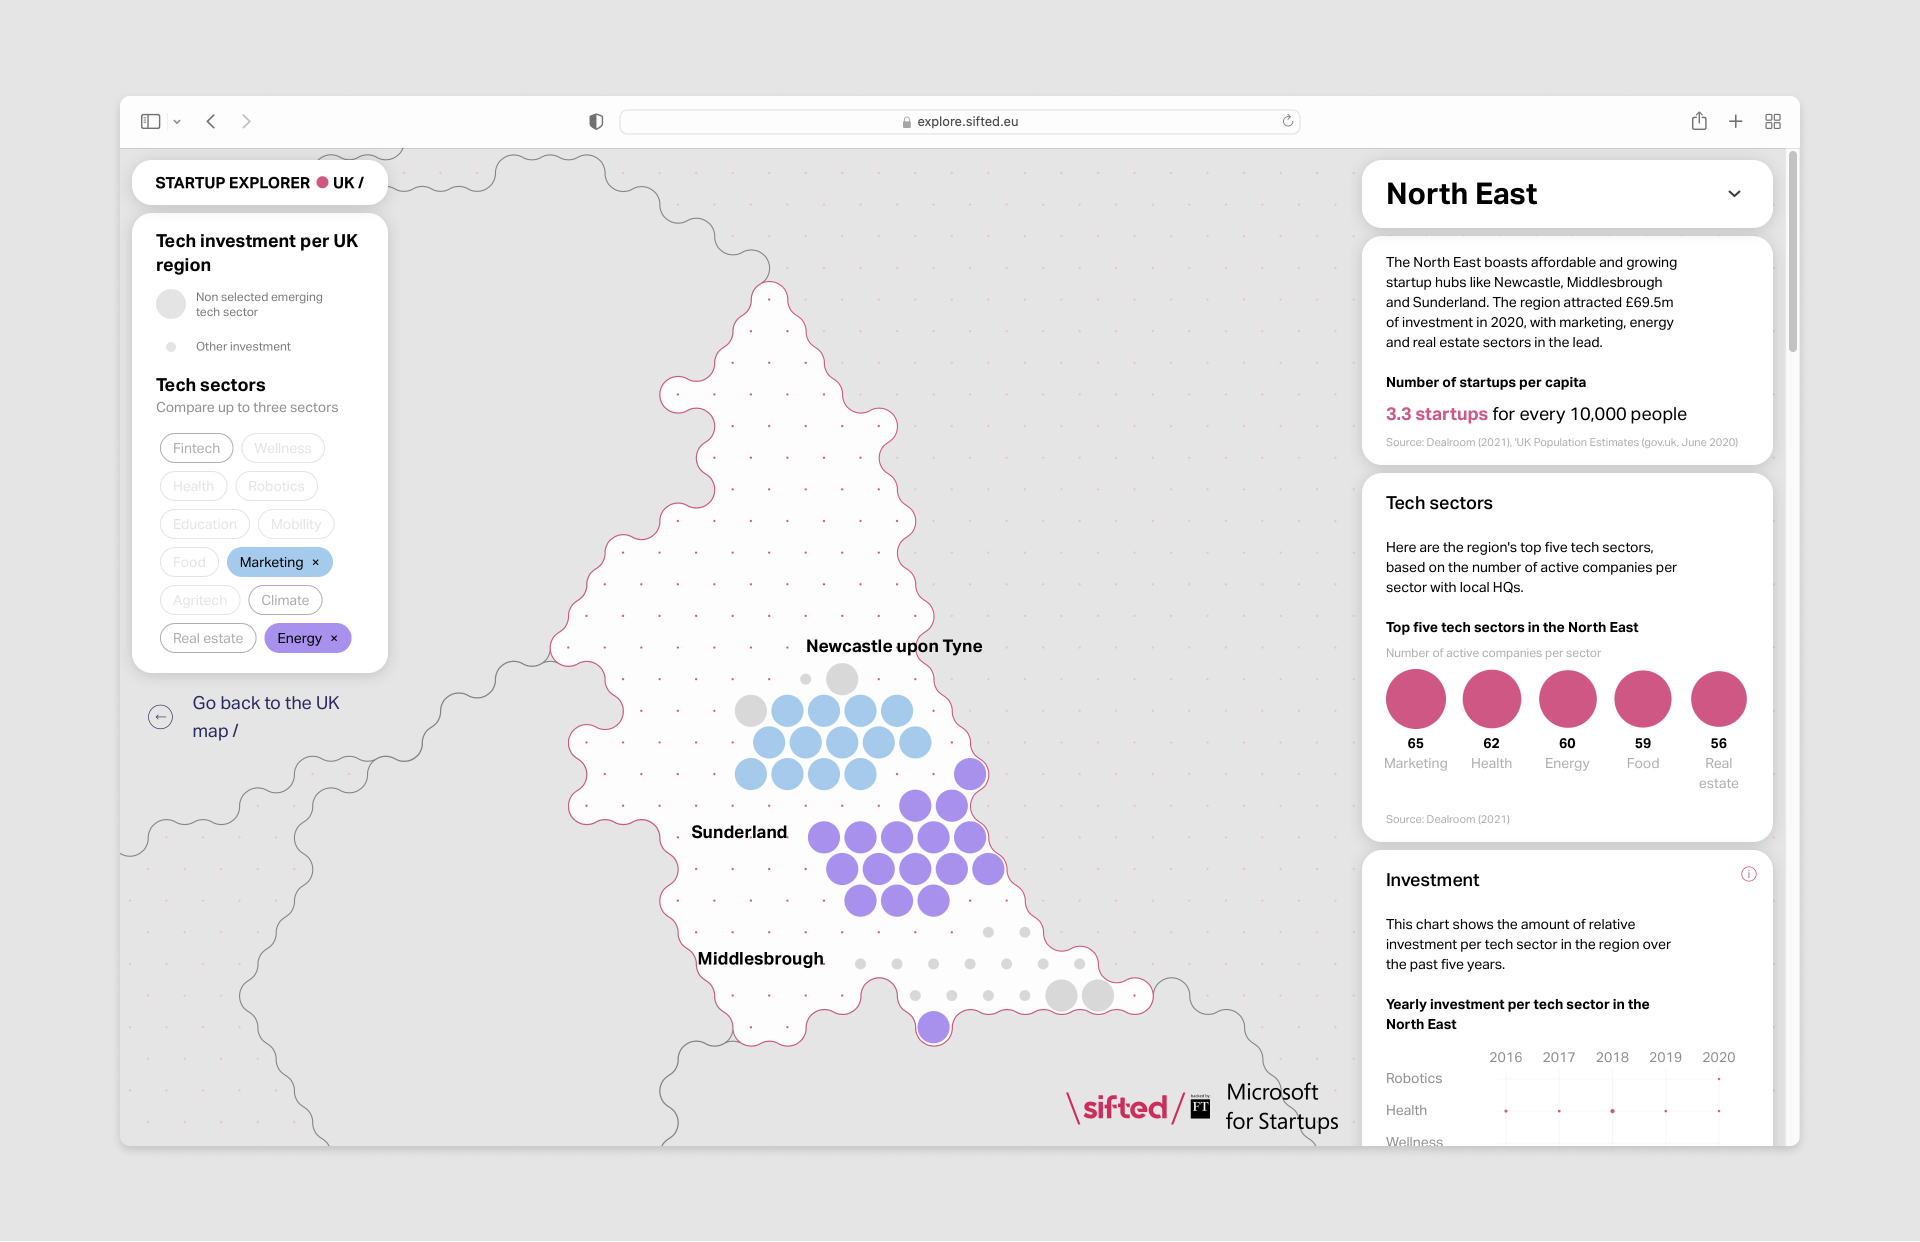Click the address bar showing explore.sifted.eu
Screen dimensions: 1920x1242
(x=960, y=121)
